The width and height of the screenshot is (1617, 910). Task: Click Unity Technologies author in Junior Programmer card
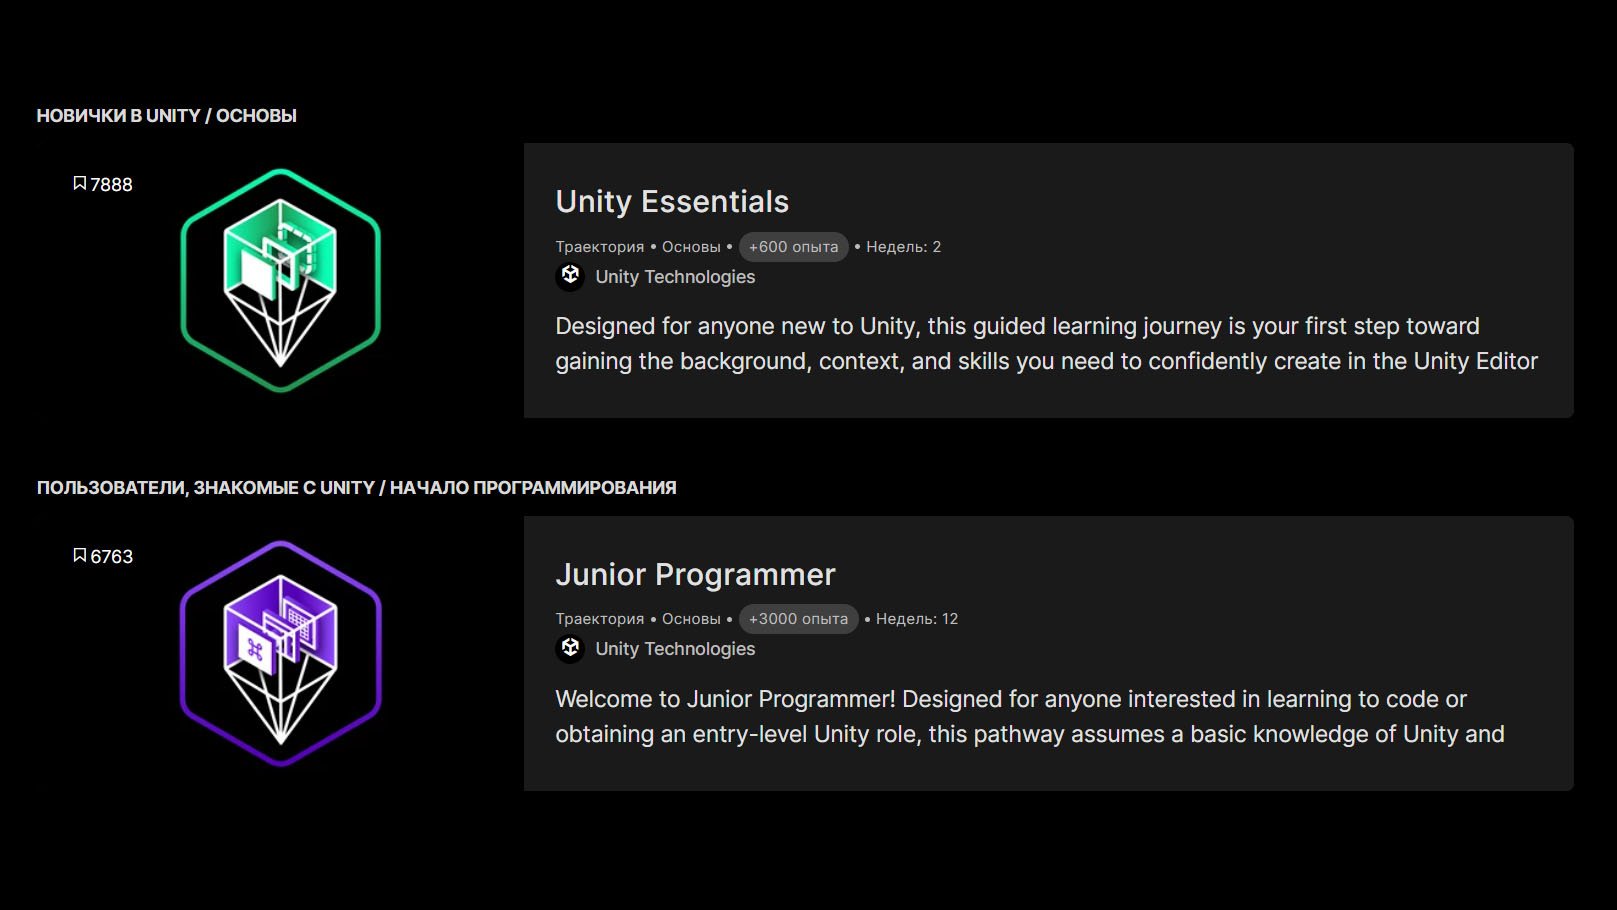[x=675, y=649]
